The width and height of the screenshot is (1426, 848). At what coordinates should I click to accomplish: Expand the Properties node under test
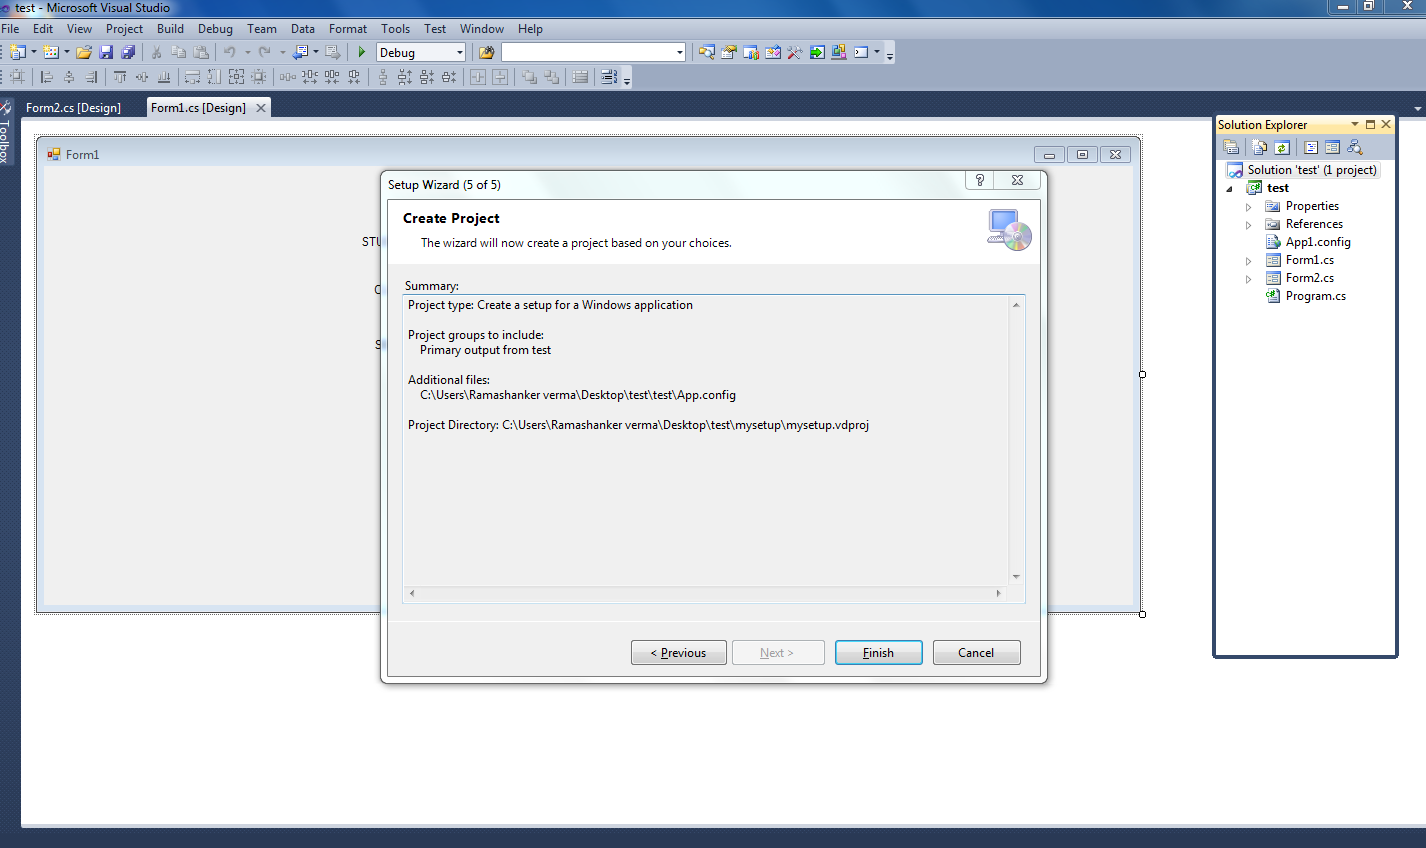click(1247, 205)
